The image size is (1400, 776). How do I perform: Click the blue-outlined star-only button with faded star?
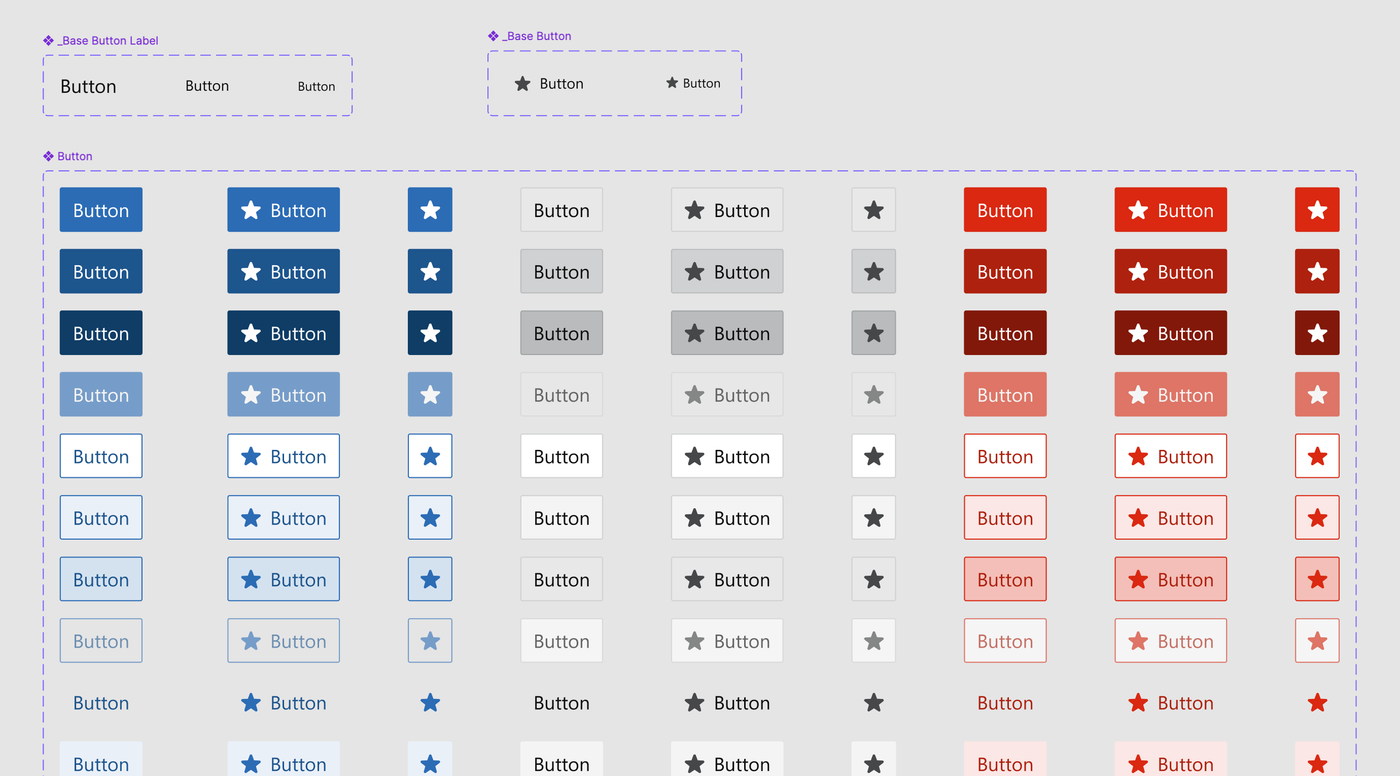click(430, 641)
